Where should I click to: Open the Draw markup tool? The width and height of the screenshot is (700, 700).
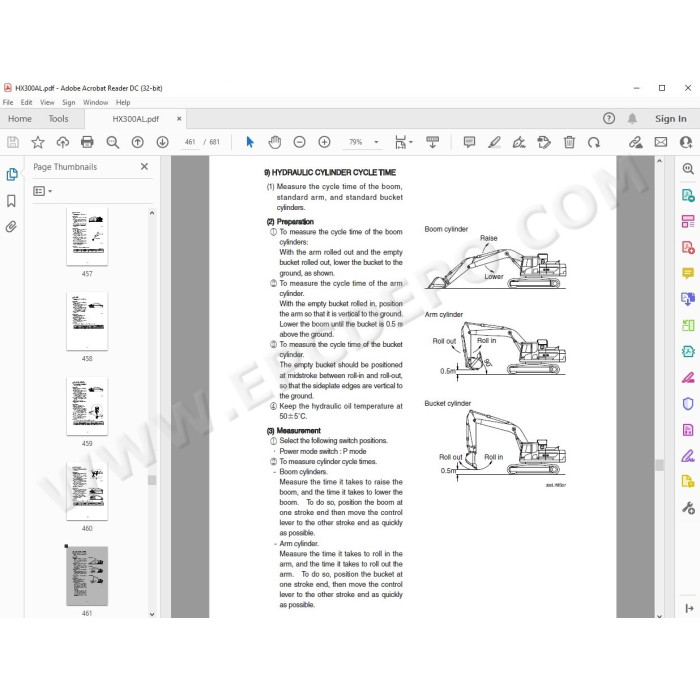[x=519, y=142]
